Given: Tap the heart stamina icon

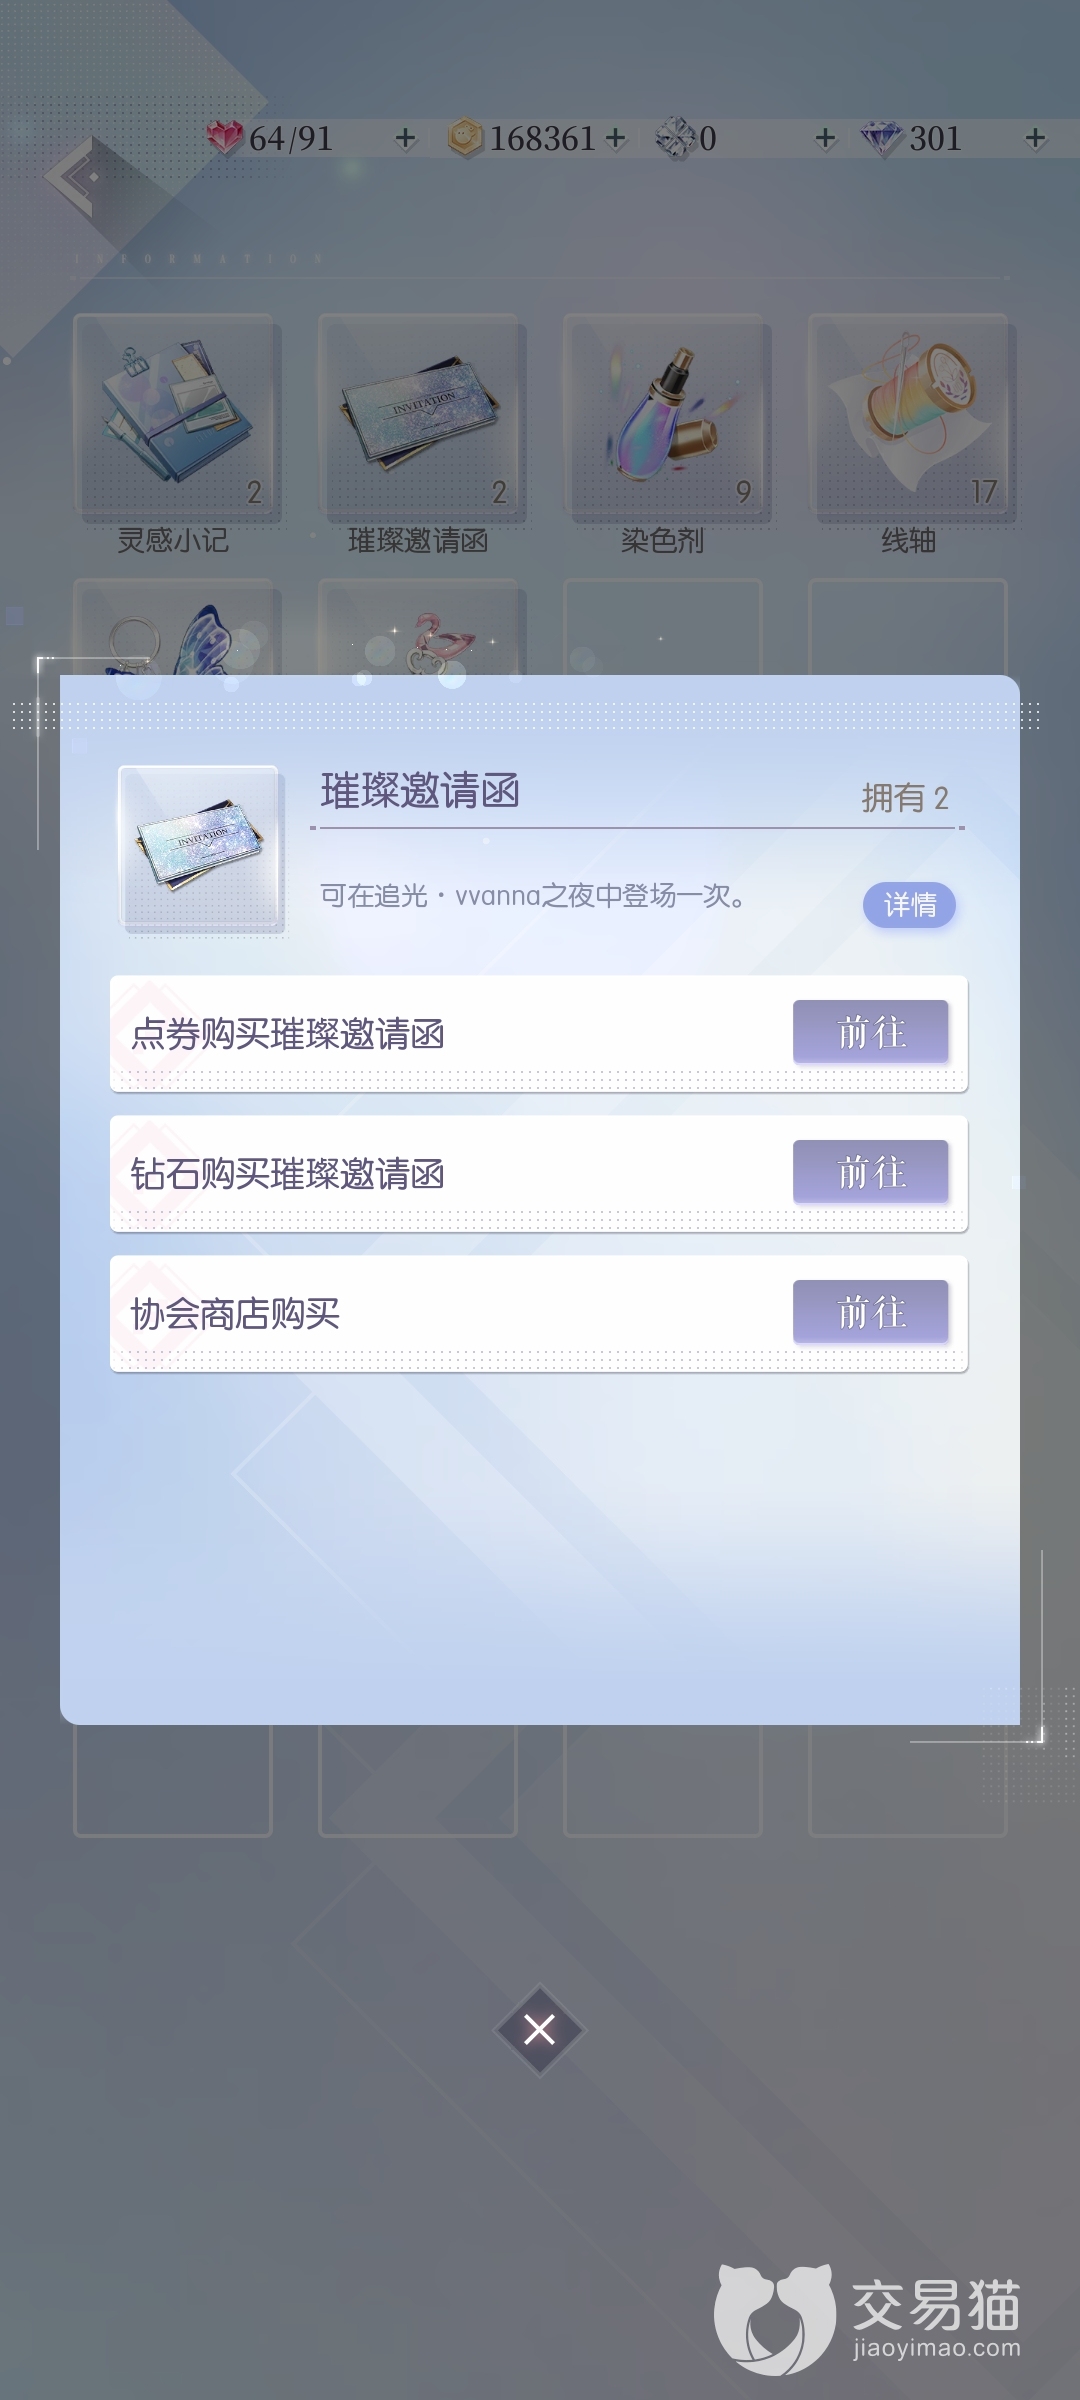Looking at the screenshot, I should [x=225, y=137].
